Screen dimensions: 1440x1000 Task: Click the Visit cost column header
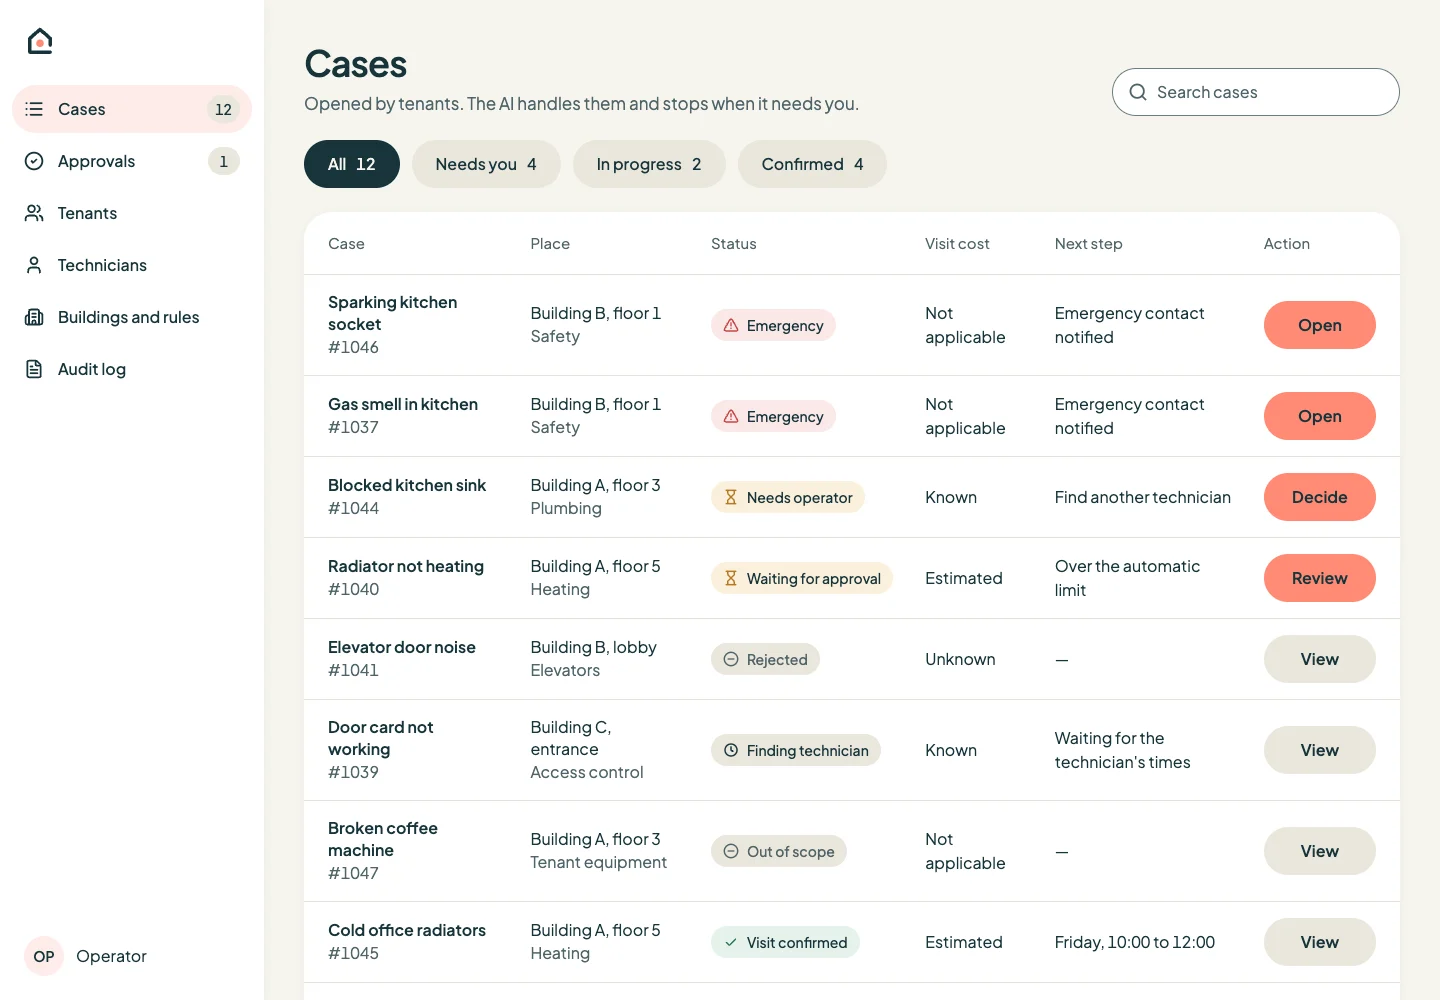(957, 244)
